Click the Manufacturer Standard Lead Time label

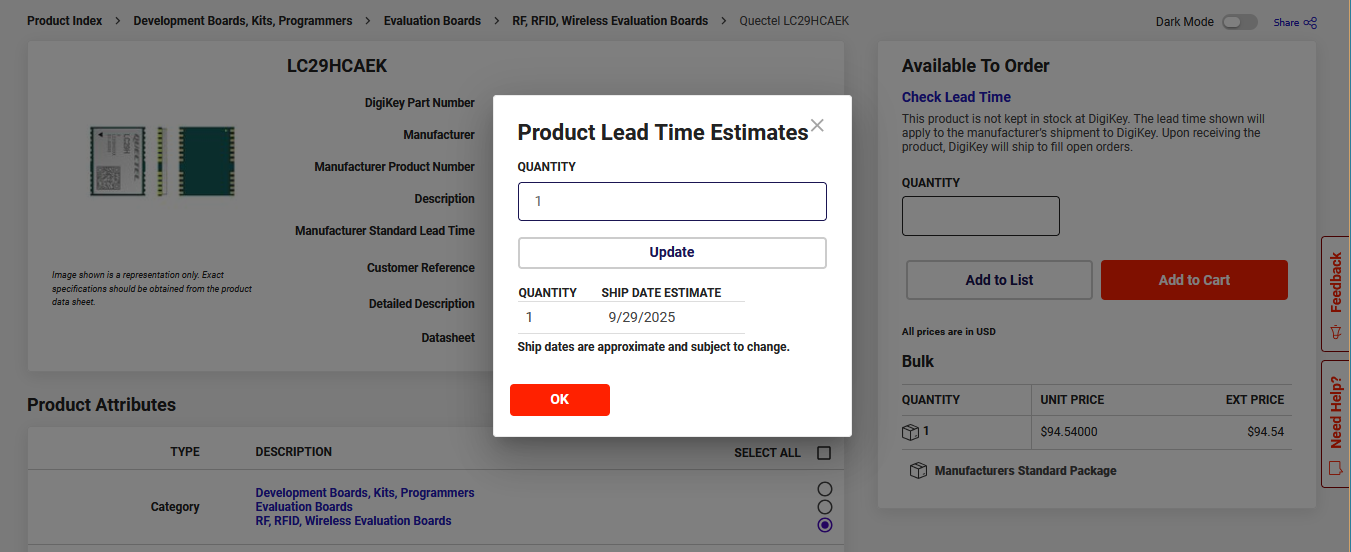(385, 231)
